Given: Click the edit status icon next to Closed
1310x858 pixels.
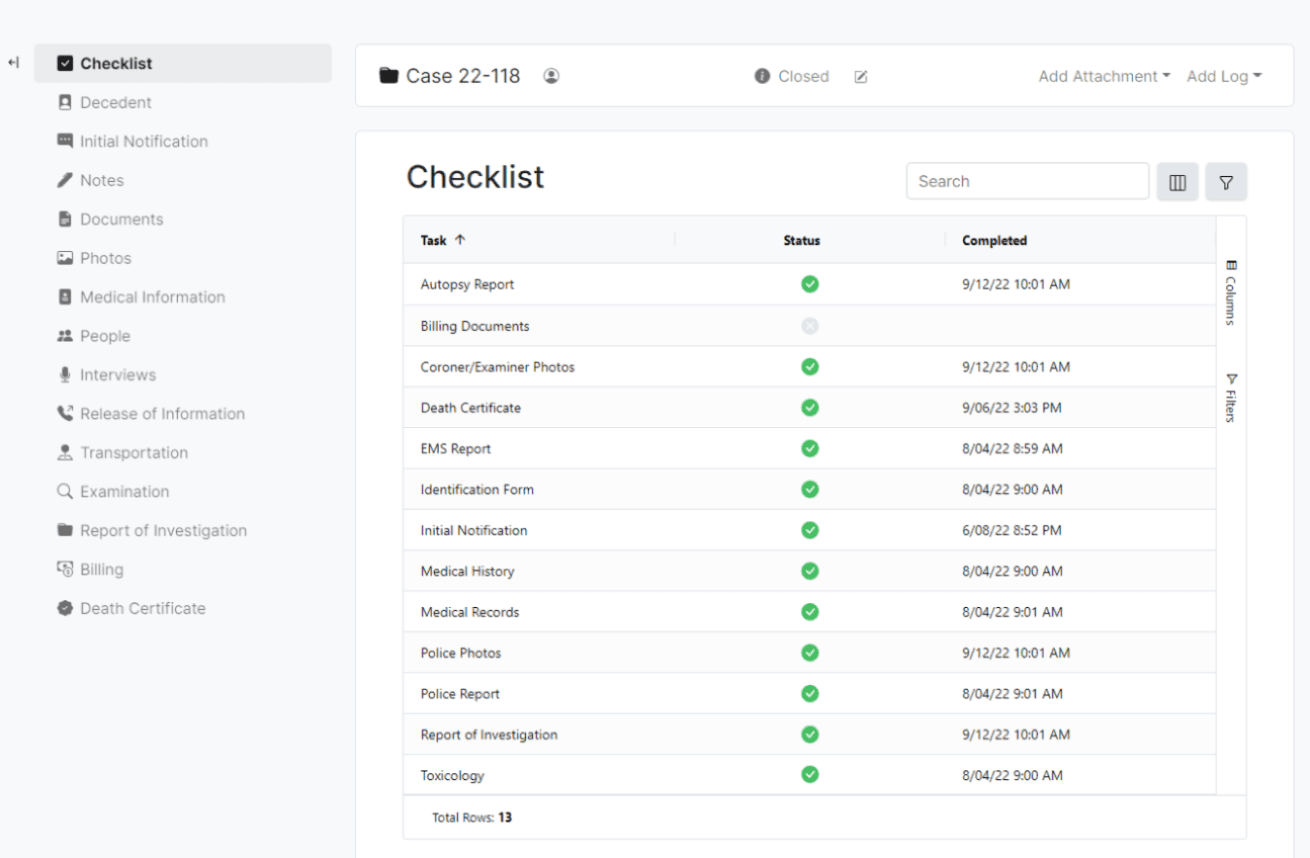Looking at the screenshot, I should [861, 77].
